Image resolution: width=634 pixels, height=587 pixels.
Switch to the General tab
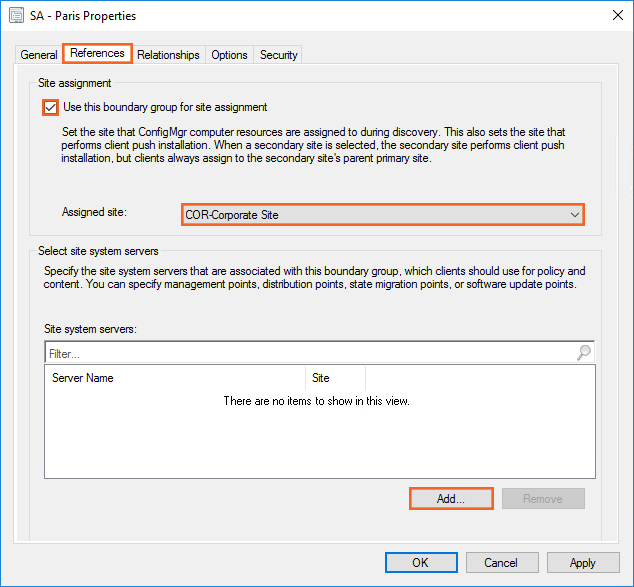click(x=39, y=55)
